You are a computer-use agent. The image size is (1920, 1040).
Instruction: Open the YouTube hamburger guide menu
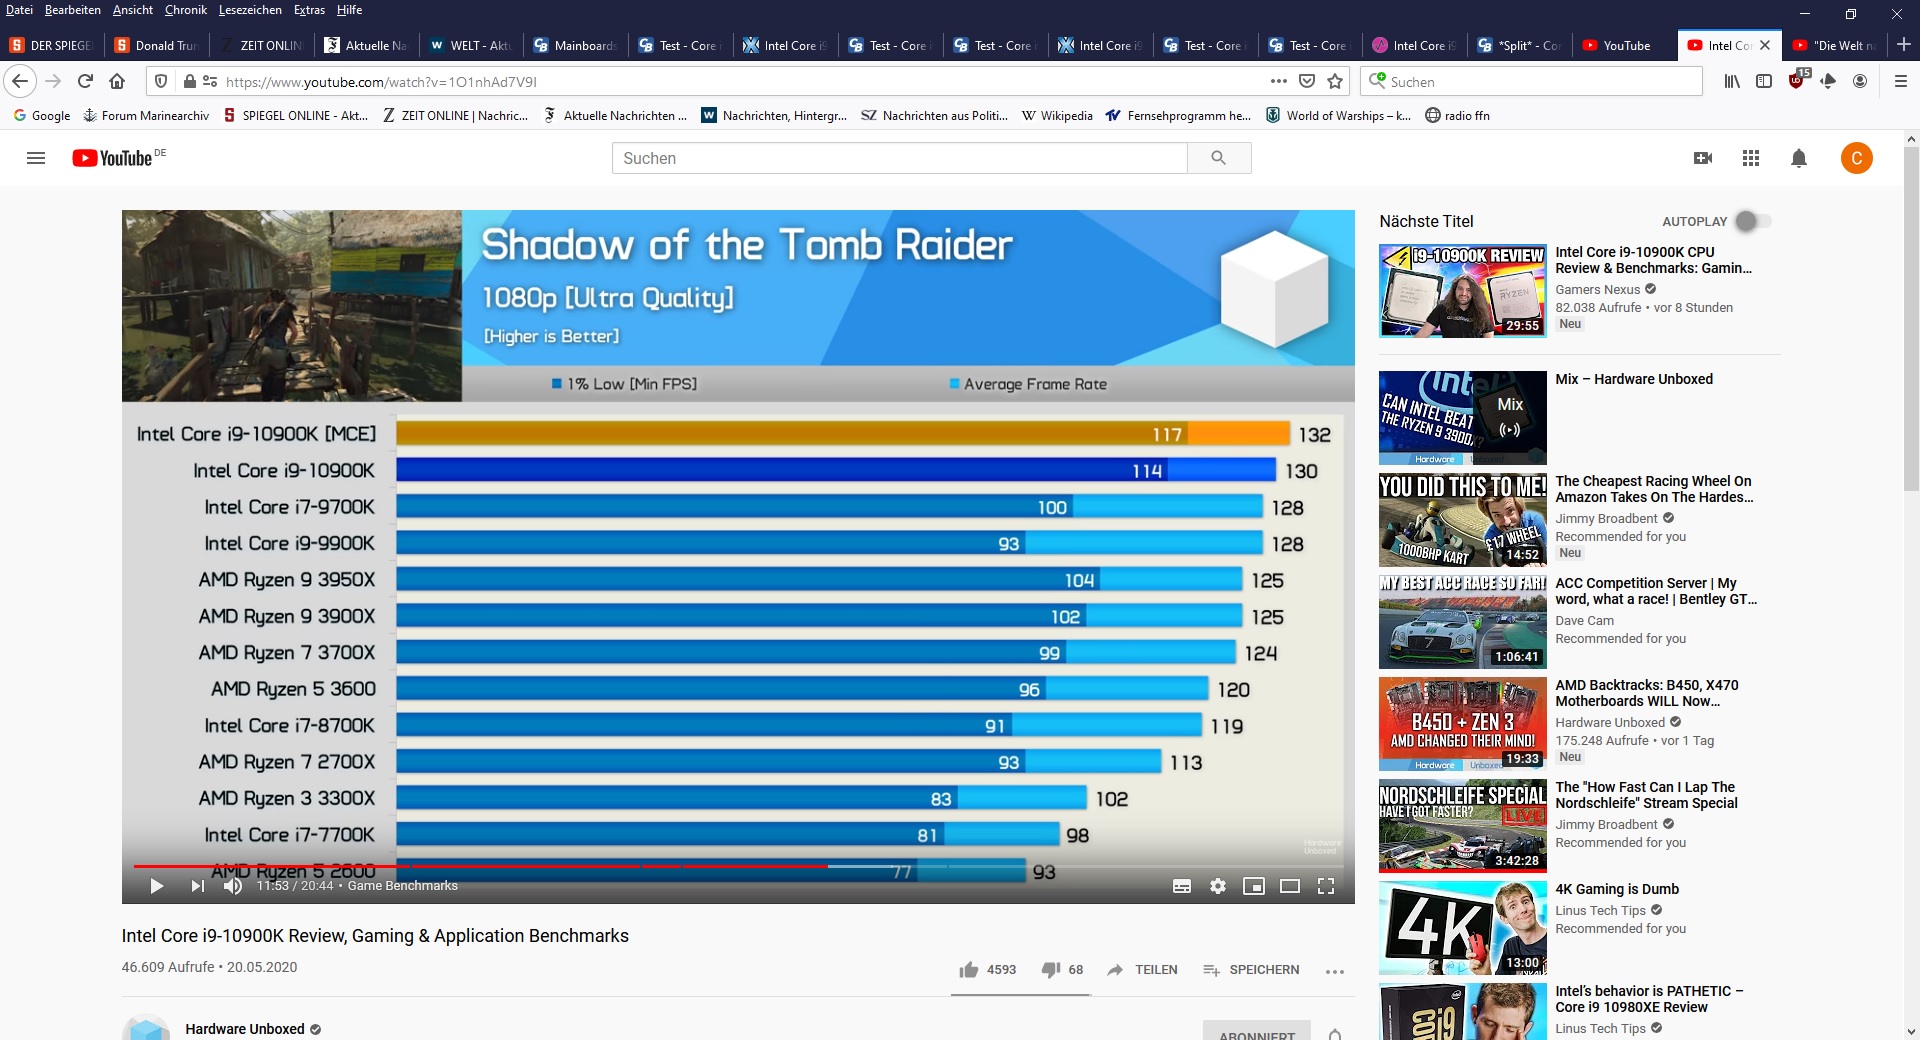click(36, 158)
